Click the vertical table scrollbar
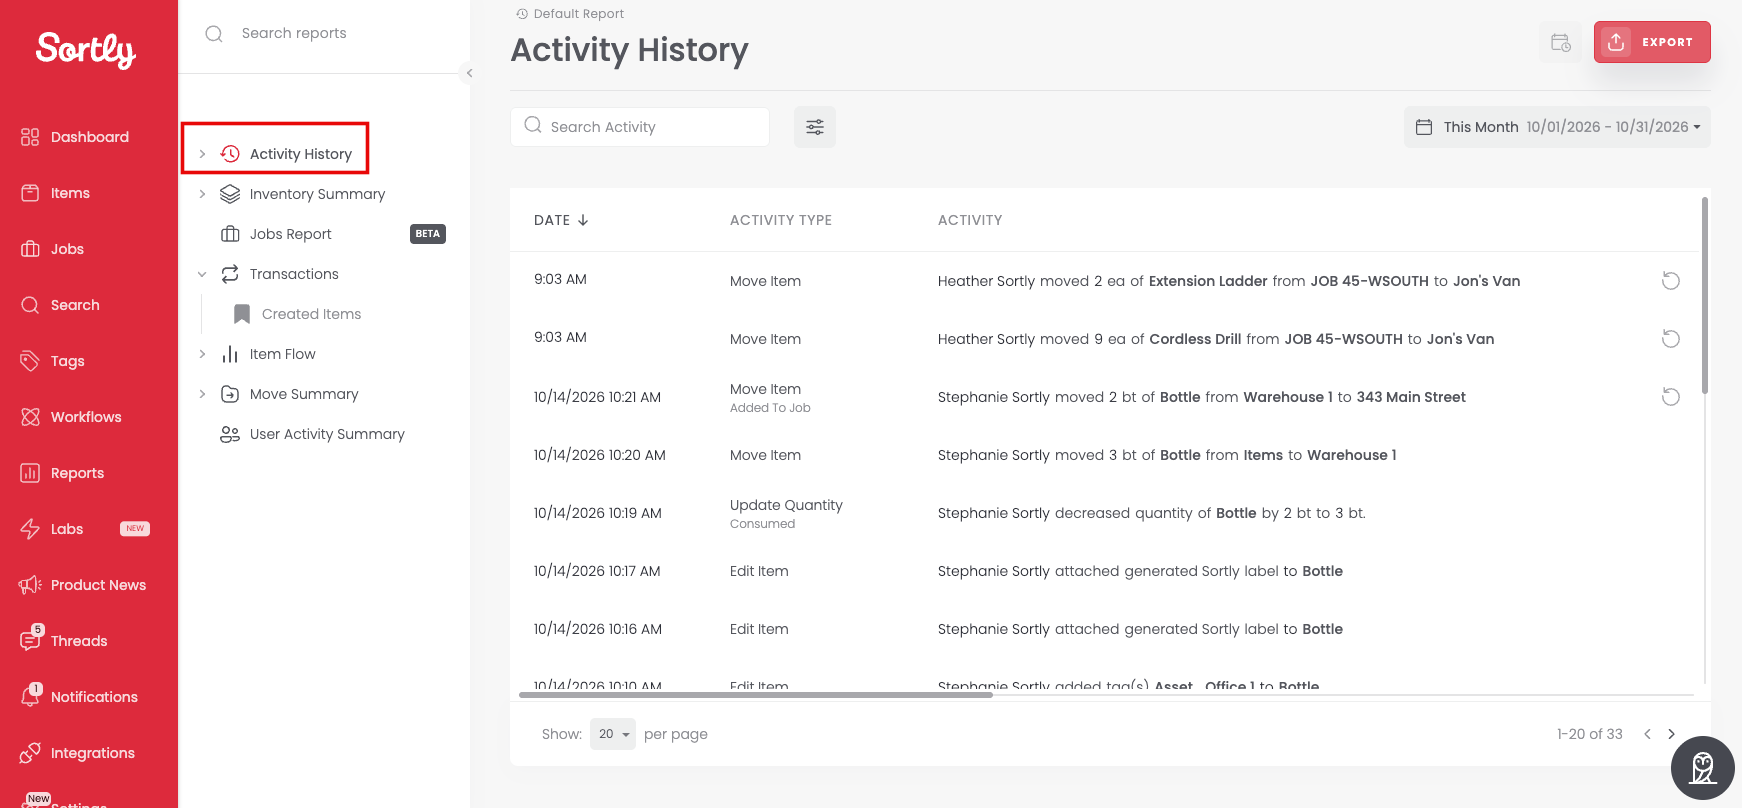Viewport: 1742px width, 808px height. click(x=1705, y=295)
